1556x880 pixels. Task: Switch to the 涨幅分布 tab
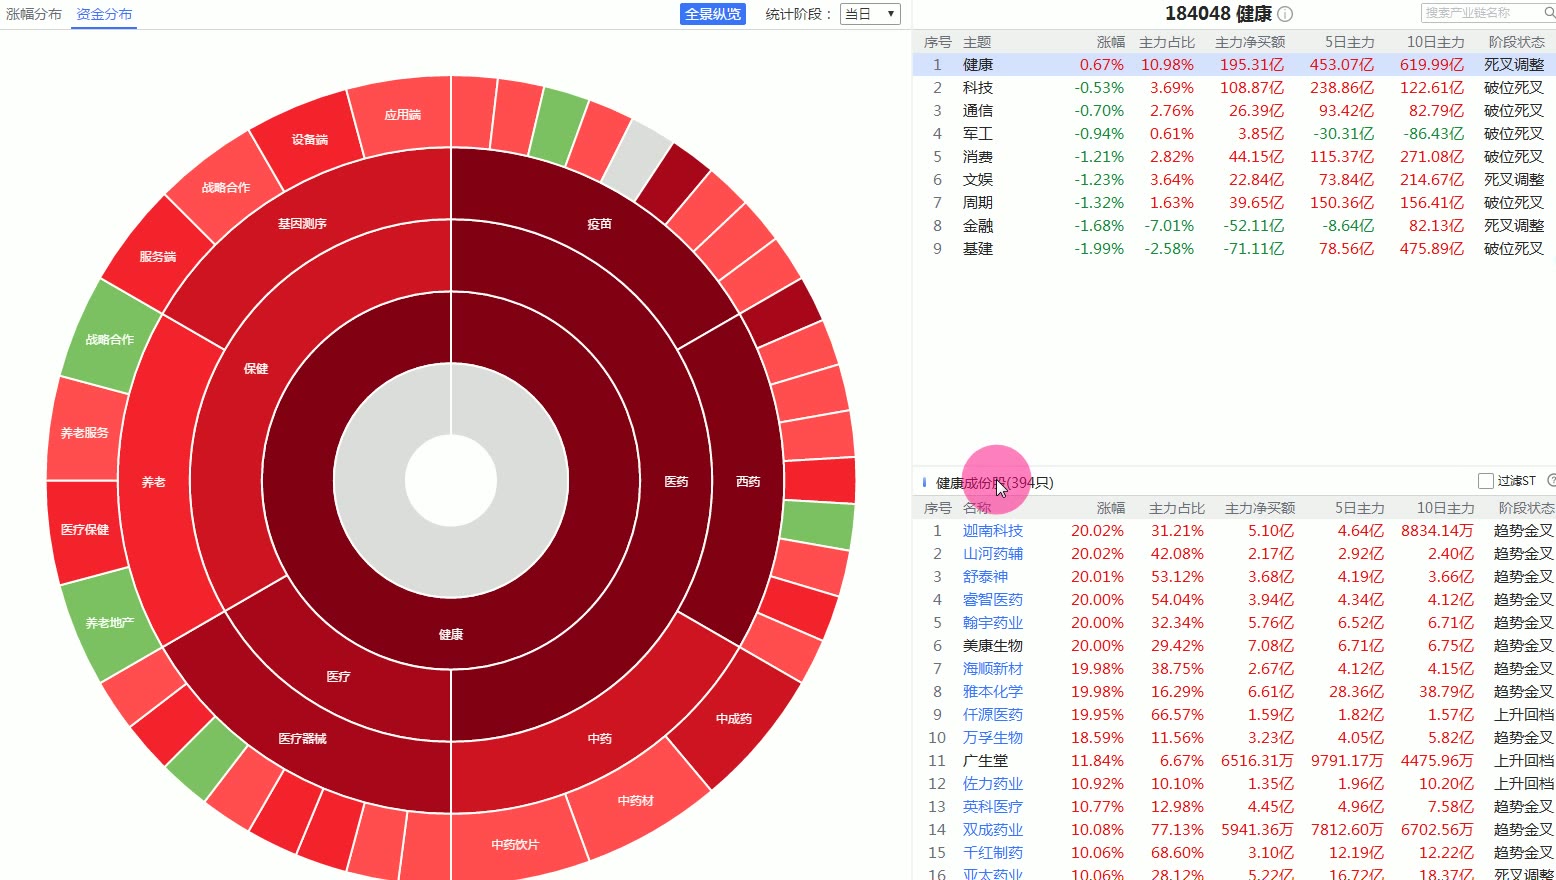[34, 14]
